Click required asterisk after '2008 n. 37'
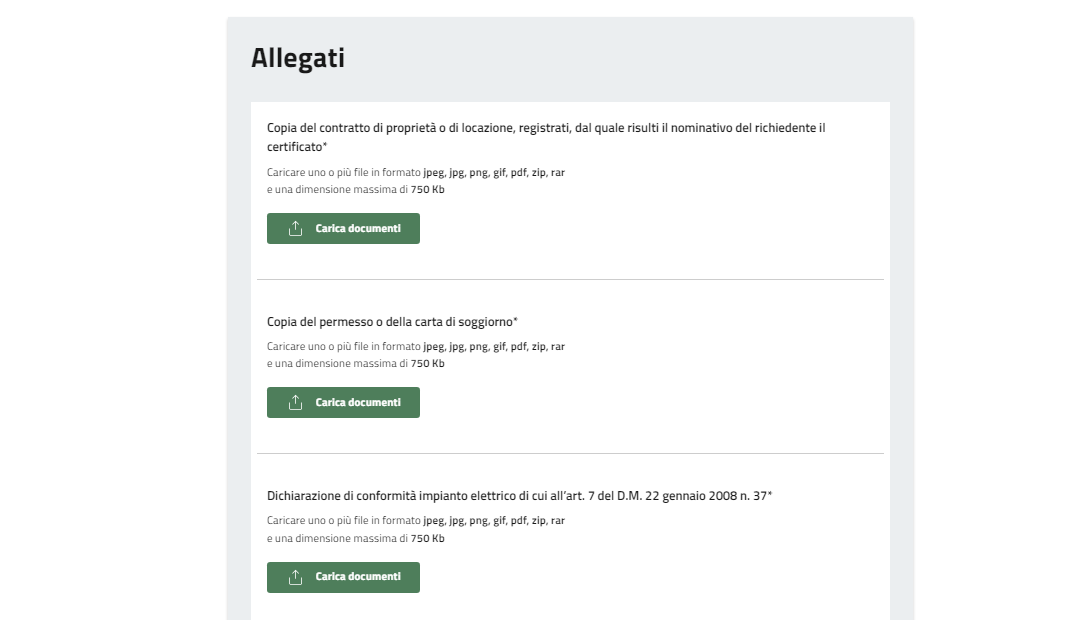The width and height of the screenshot is (1067, 620). pyautogui.click(x=769, y=494)
